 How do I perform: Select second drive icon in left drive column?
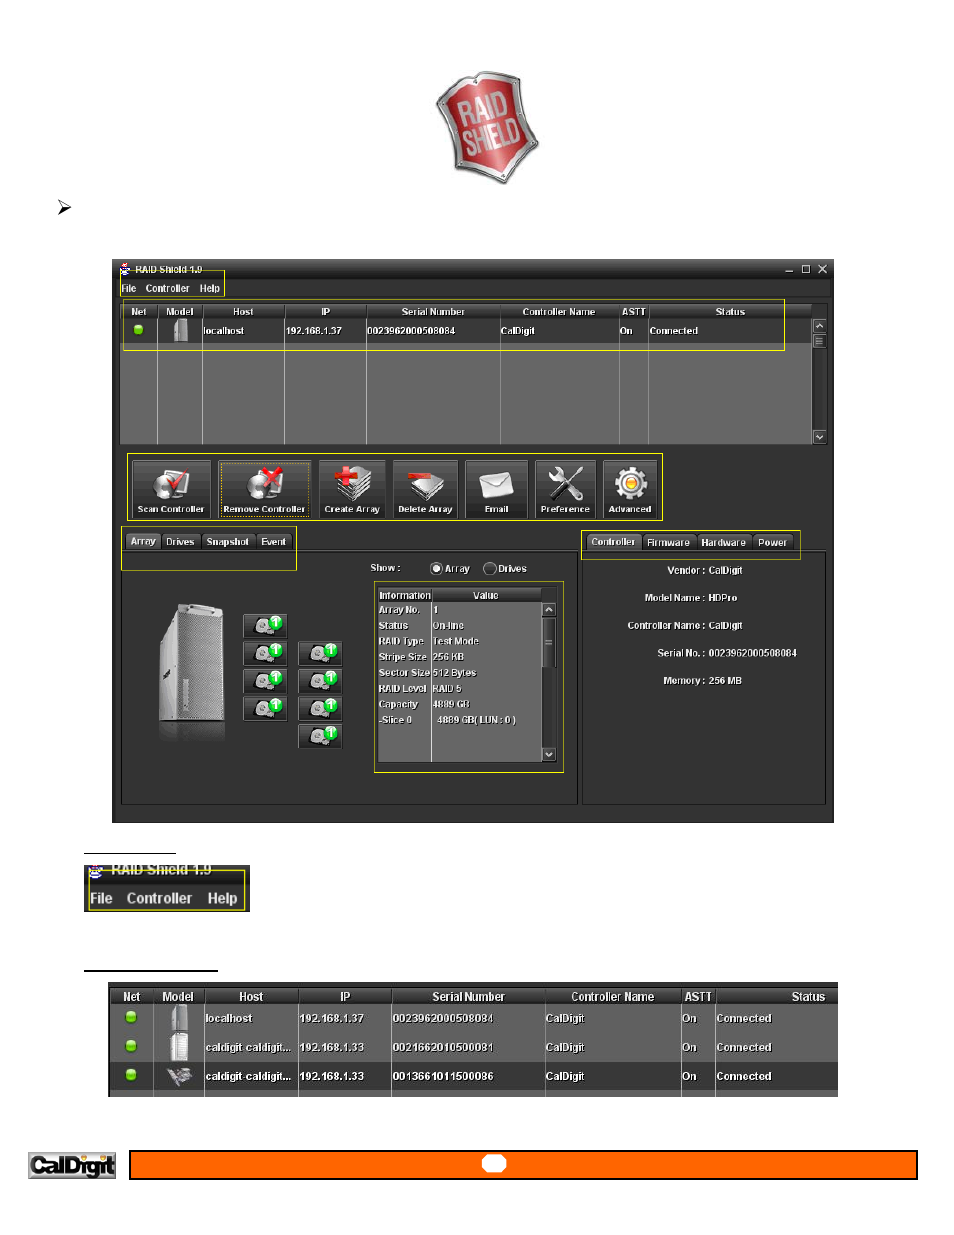click(265, 653)
